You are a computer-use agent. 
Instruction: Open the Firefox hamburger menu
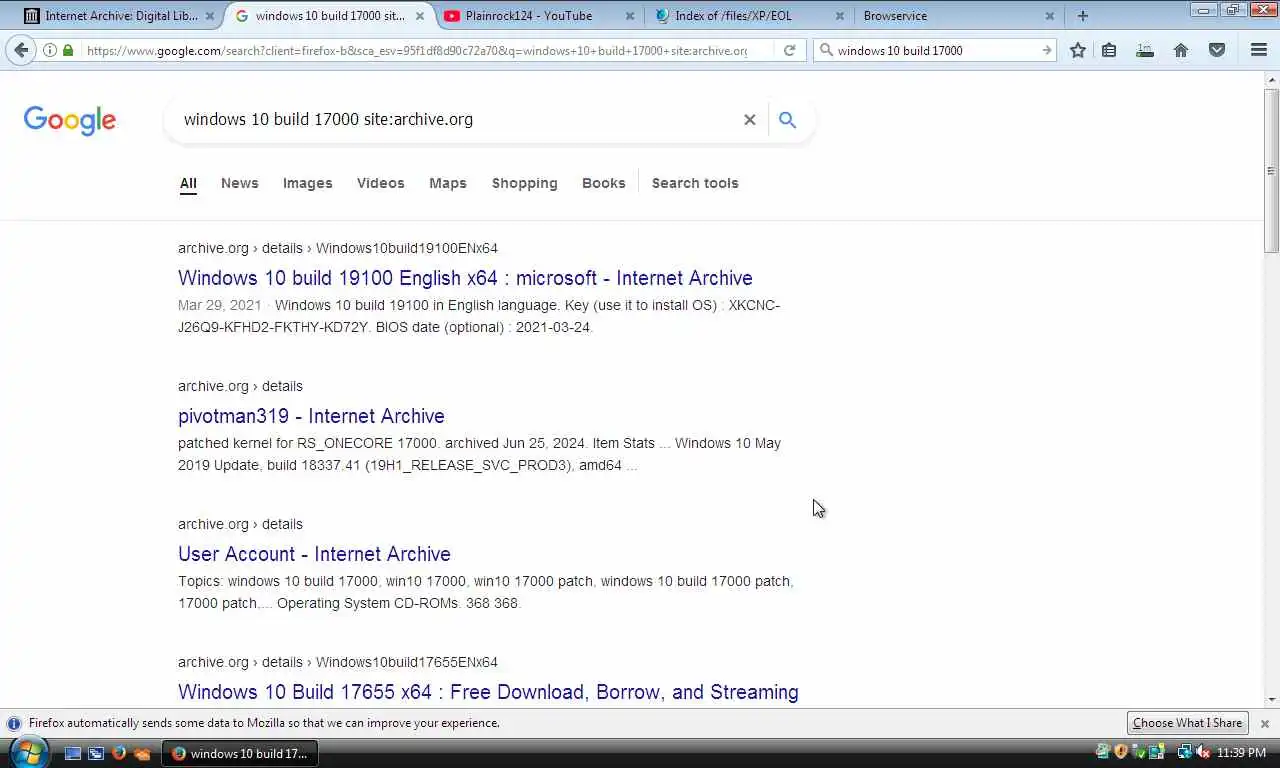(x=1259, y=50)
